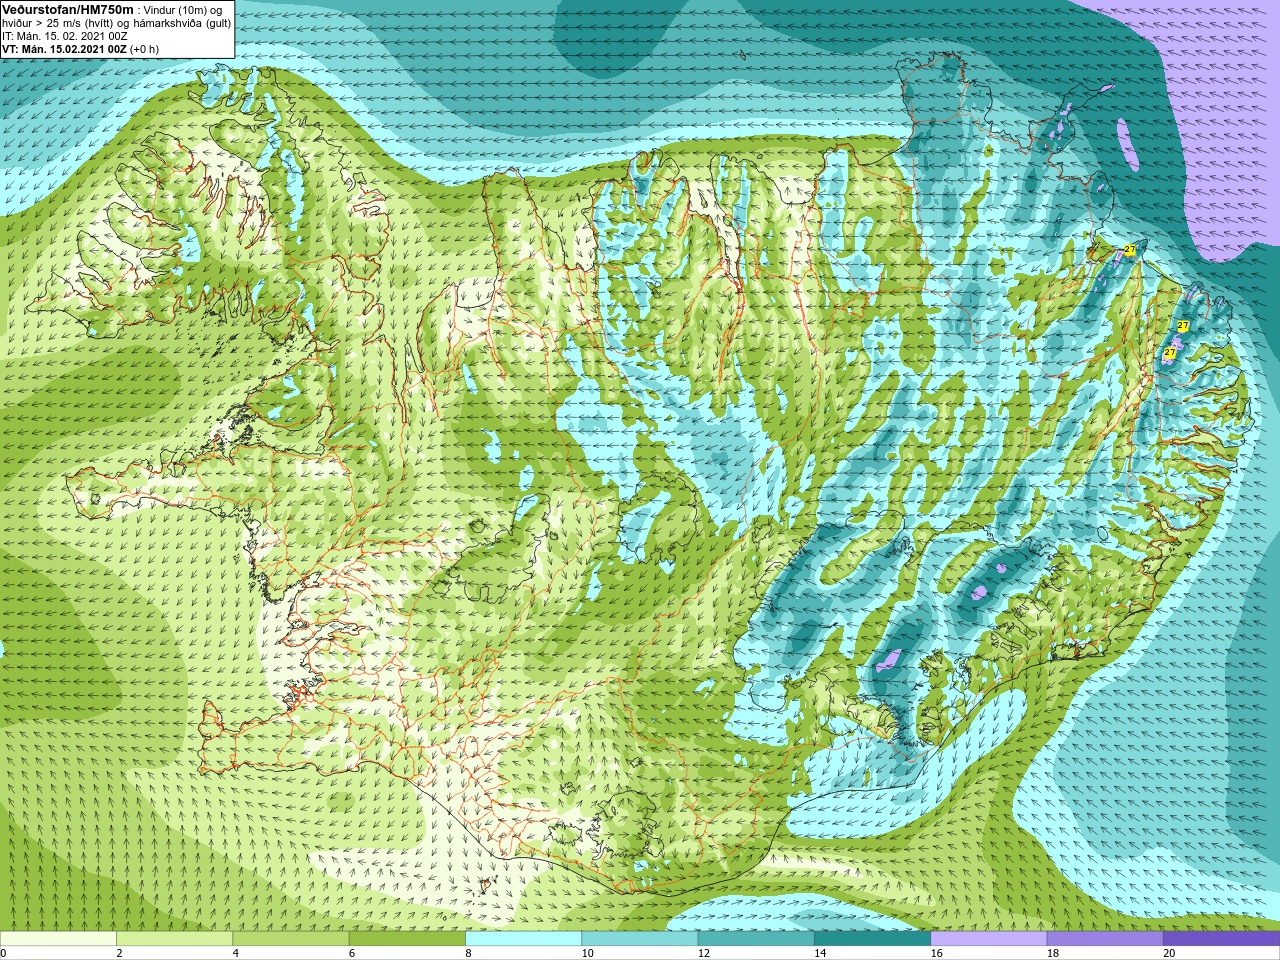
Task: Select the dark violet above-20 m/s legend segment
Action: 1221,939
